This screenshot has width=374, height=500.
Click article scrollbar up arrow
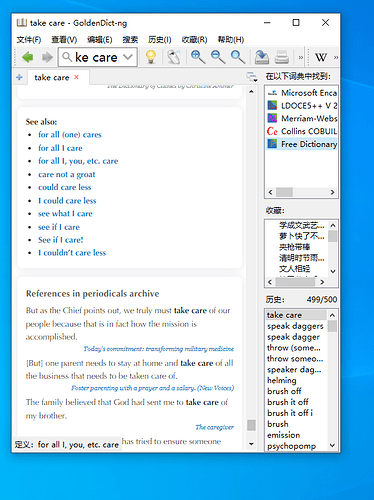[251, 91]
